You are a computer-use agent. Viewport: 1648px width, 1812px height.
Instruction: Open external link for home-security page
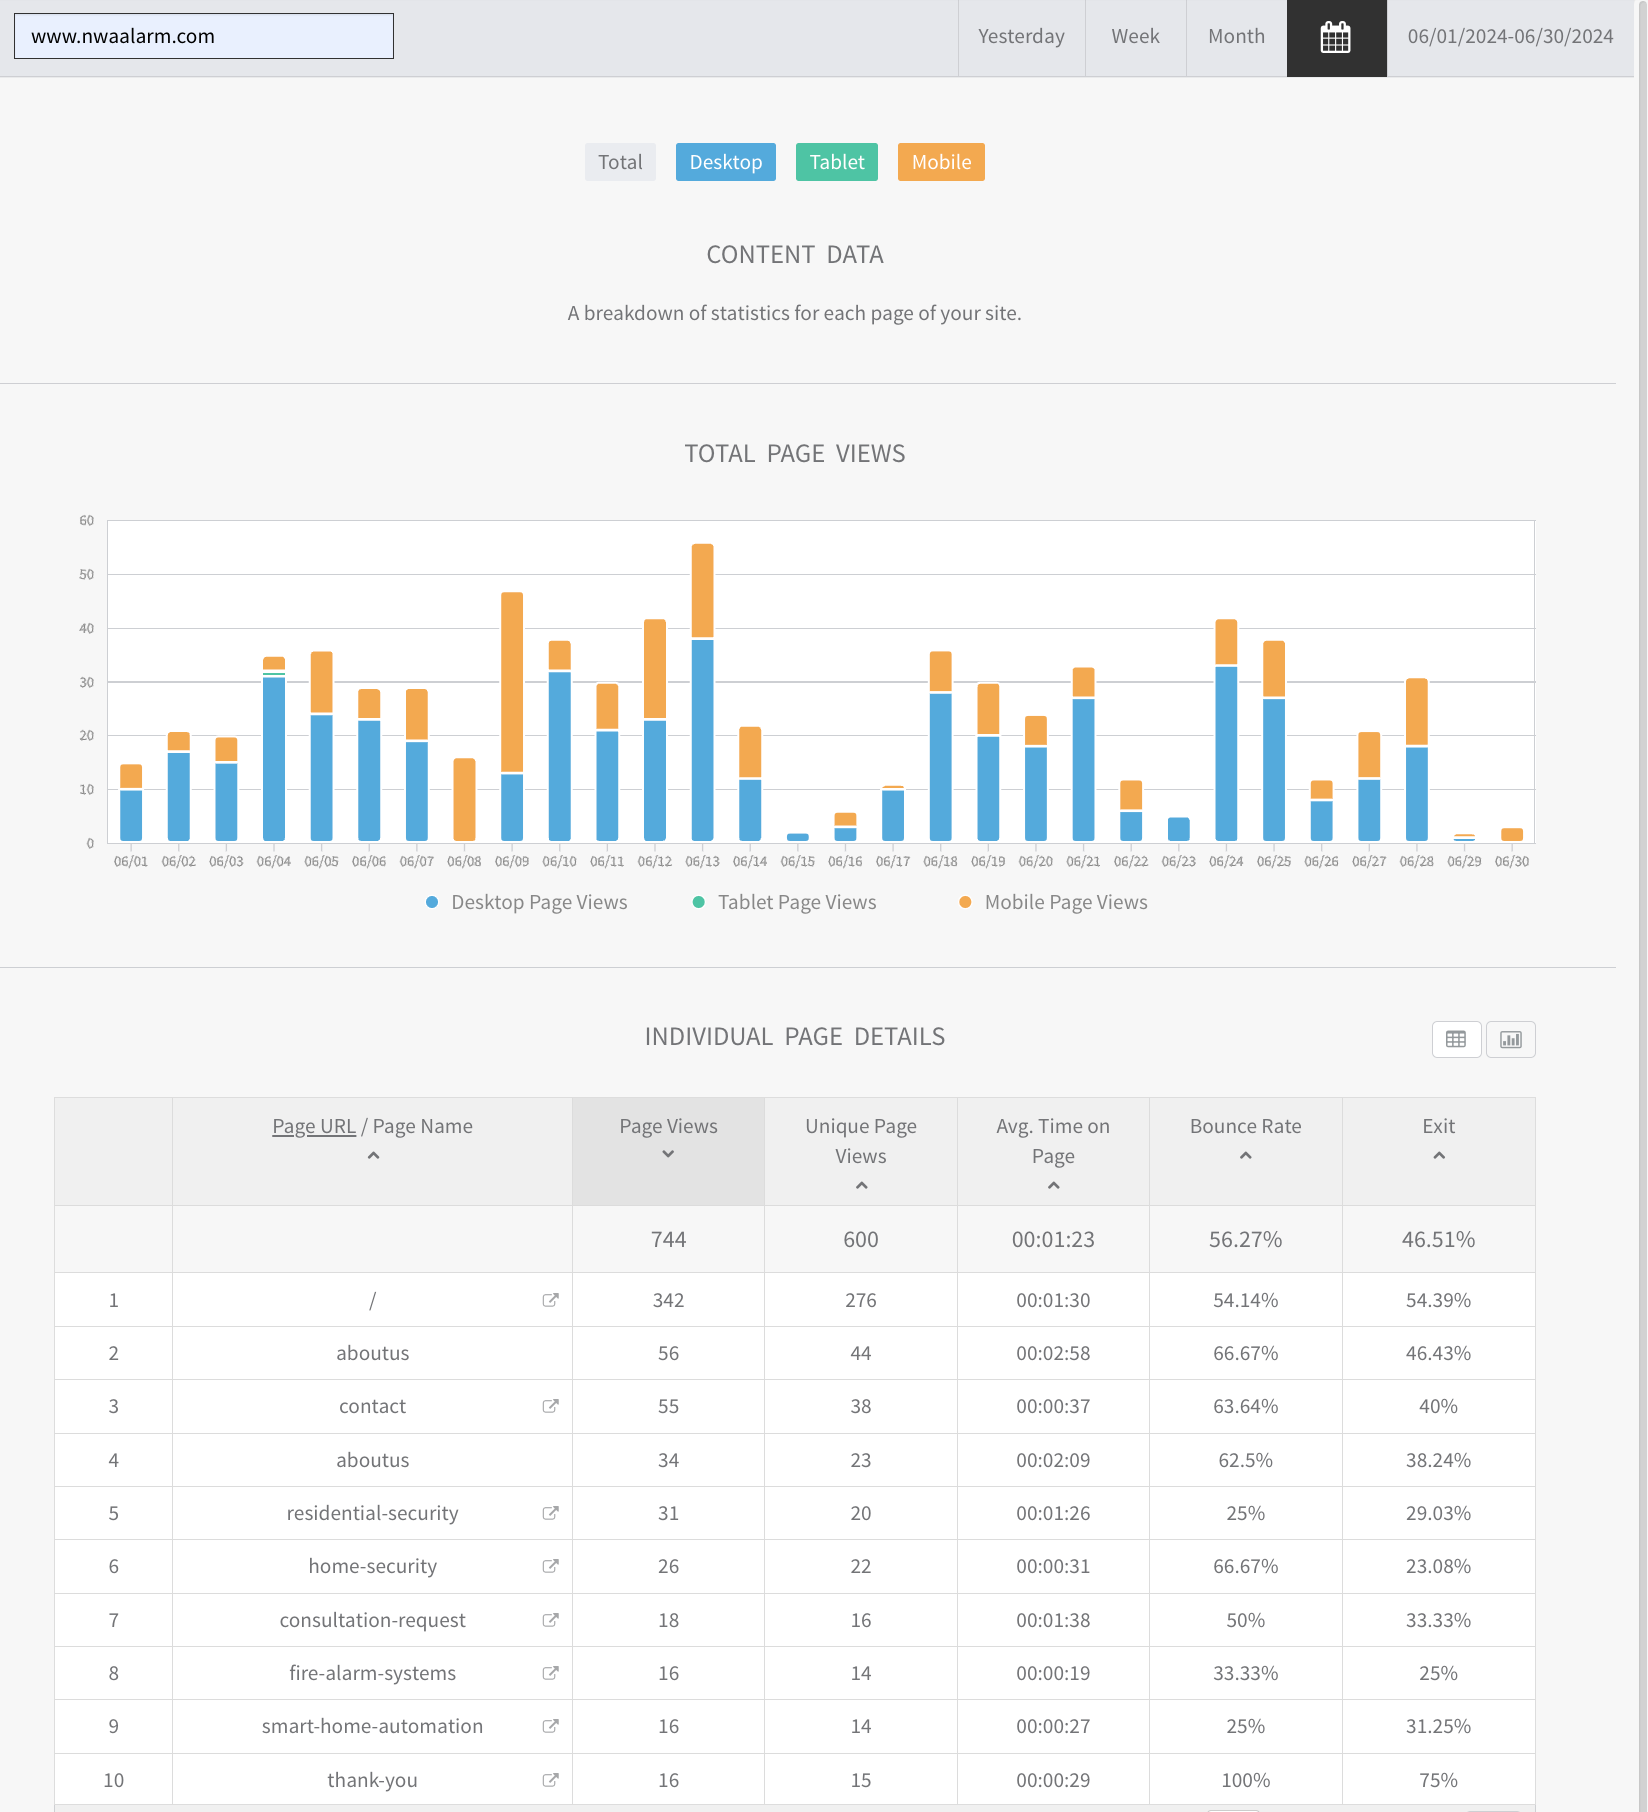pyautogui.click(x=550, y=1566)
